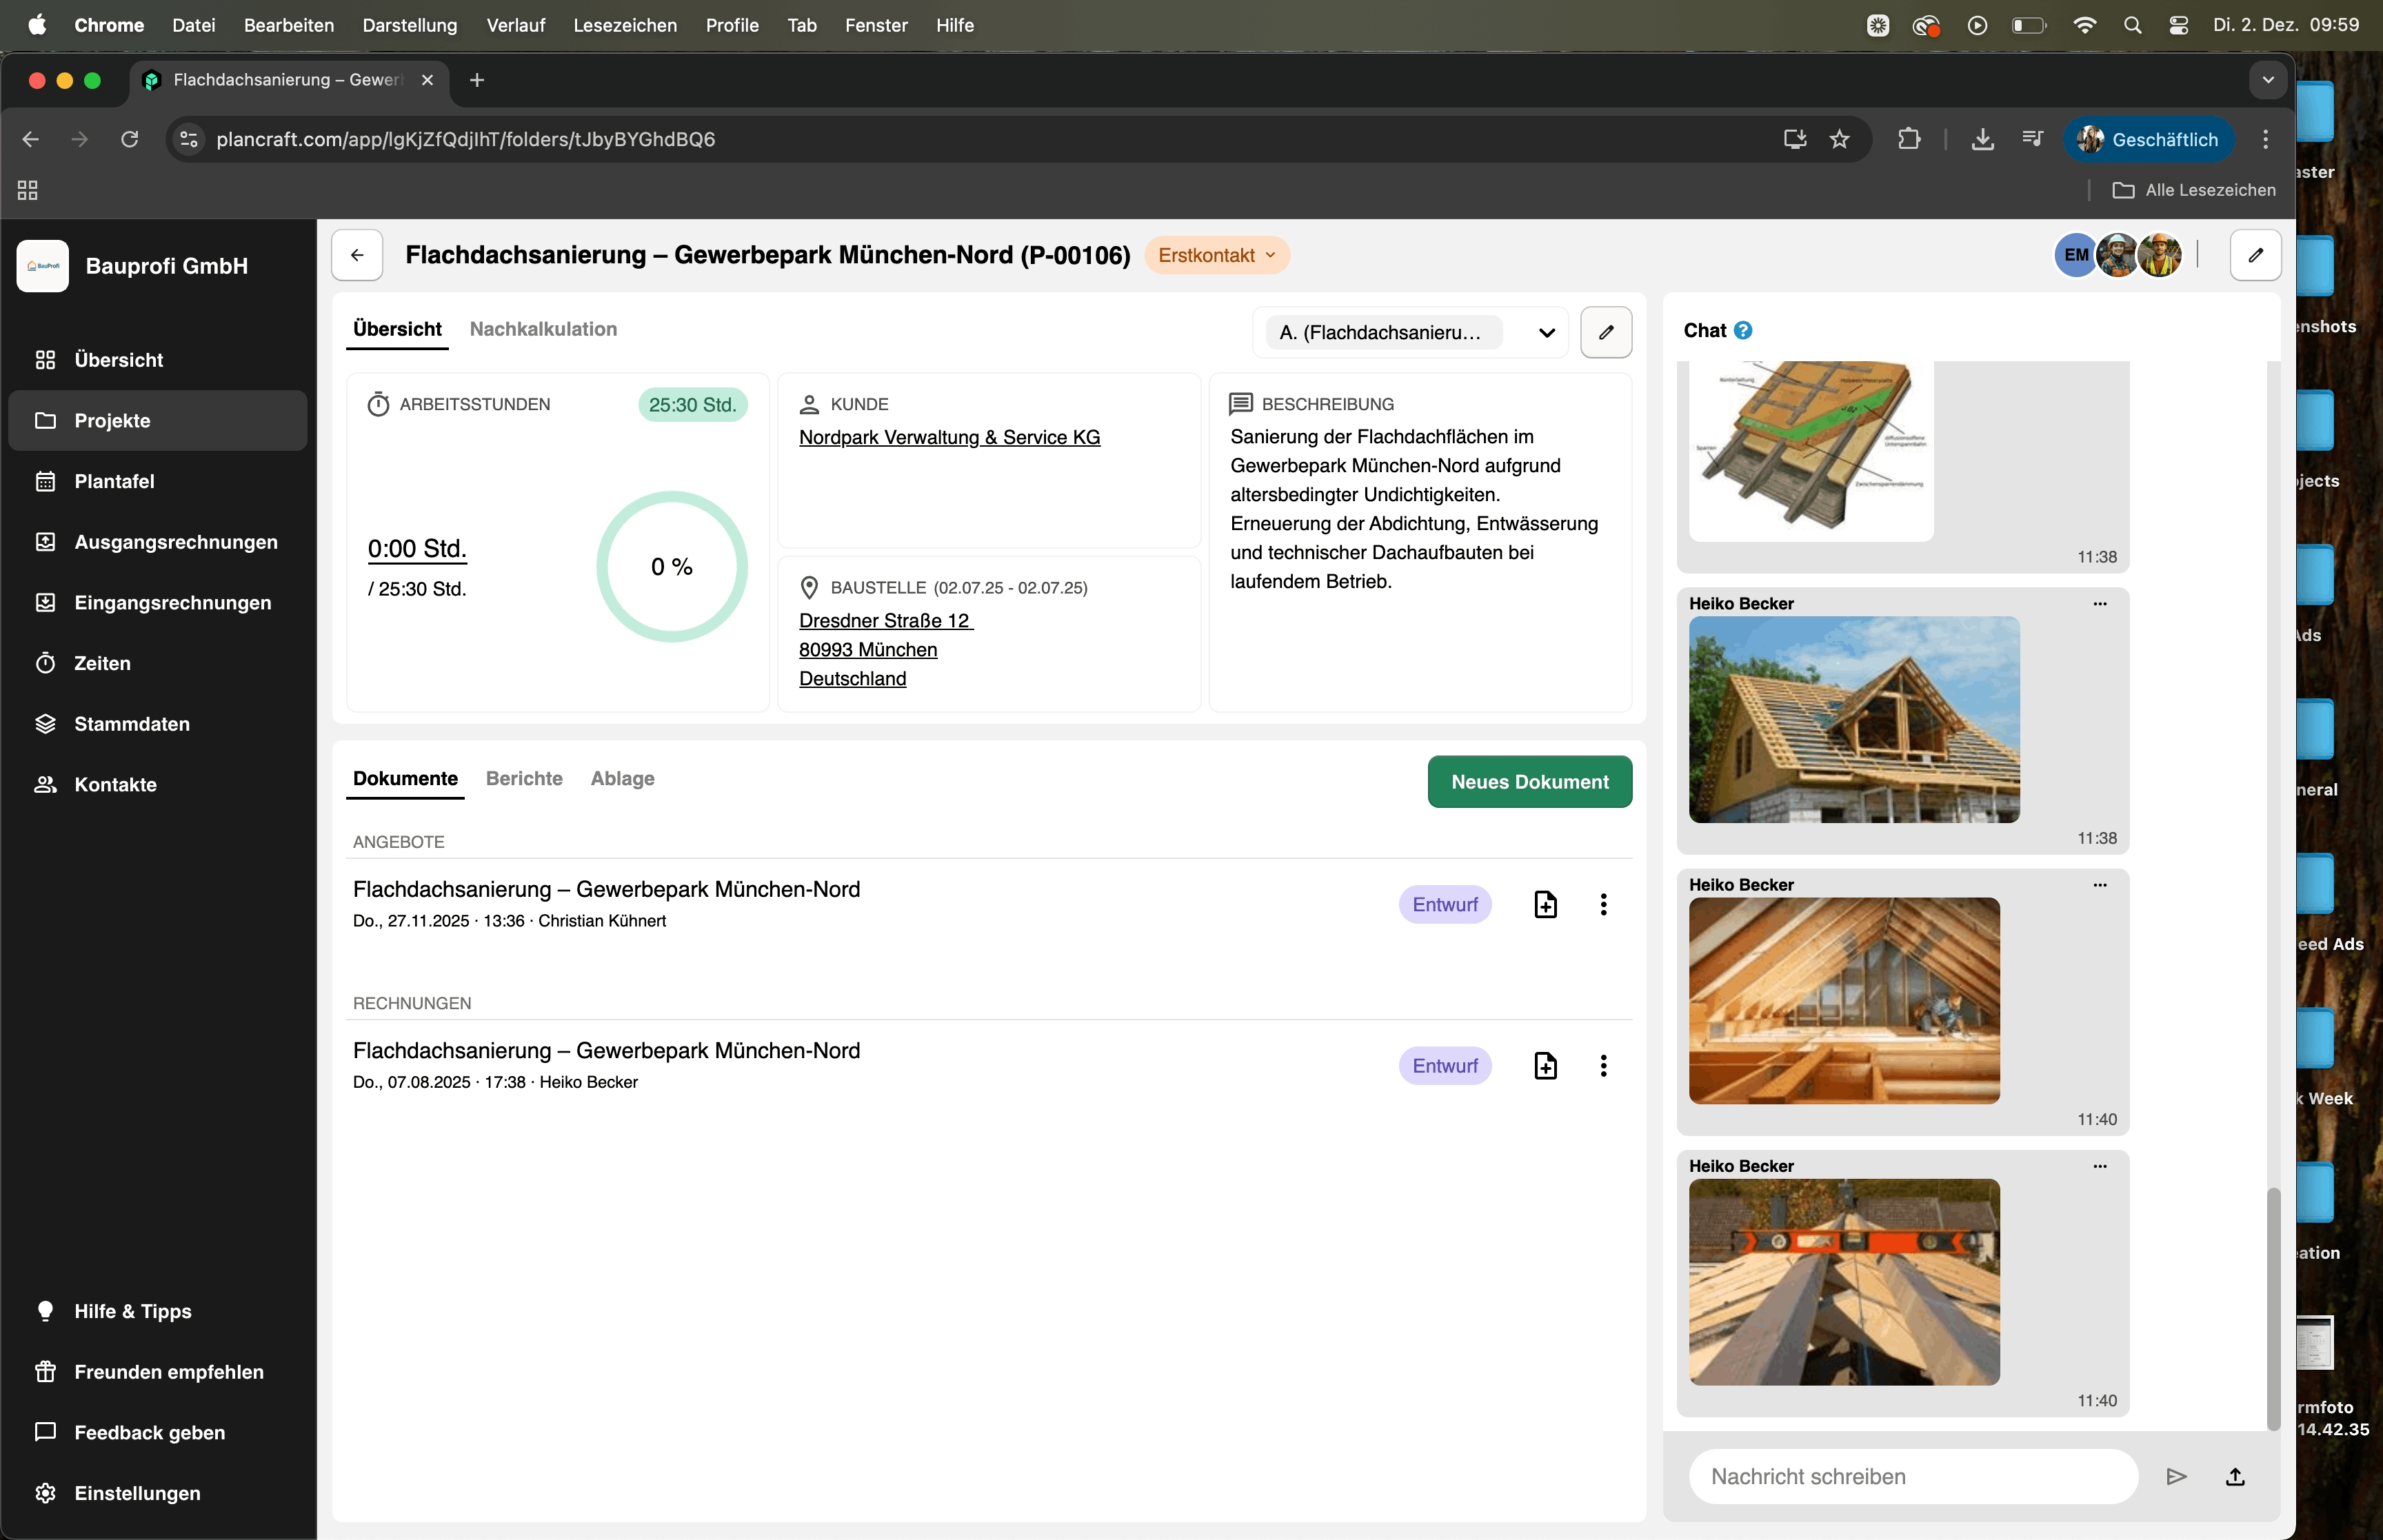2383x1540 pixels.
Task: Click the 0 % hours progress ring
Action: click(x=672, y=566)
